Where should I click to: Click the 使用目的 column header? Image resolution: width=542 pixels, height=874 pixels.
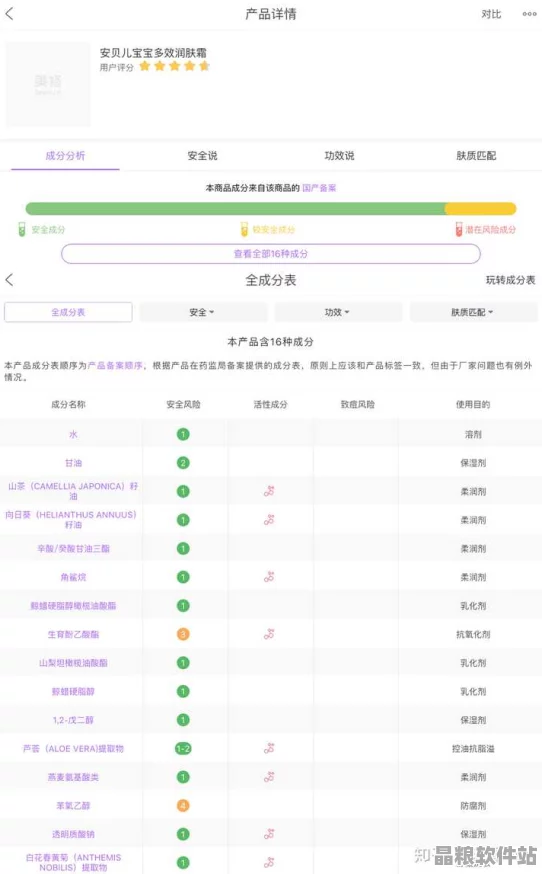coord(473,404)
